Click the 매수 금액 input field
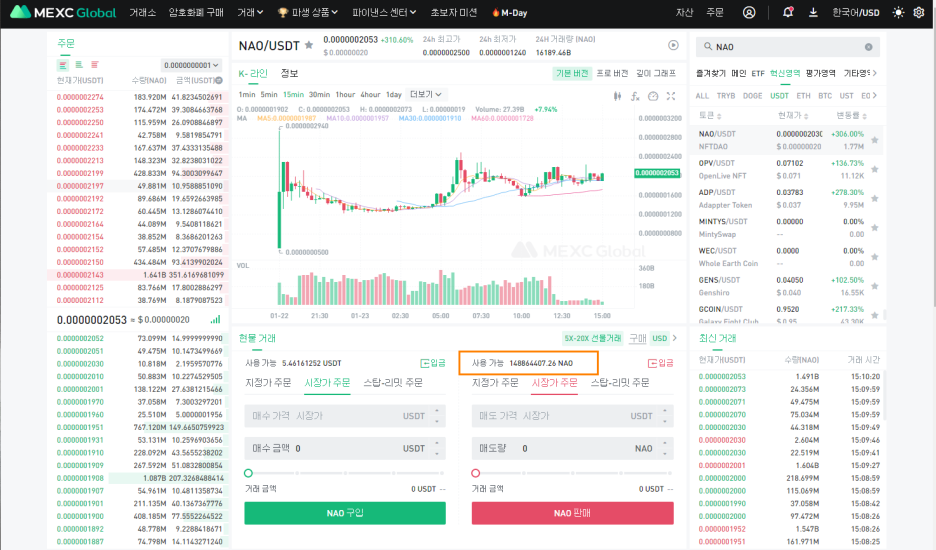Viewport: 936px width, 550px height. (345, 448)
